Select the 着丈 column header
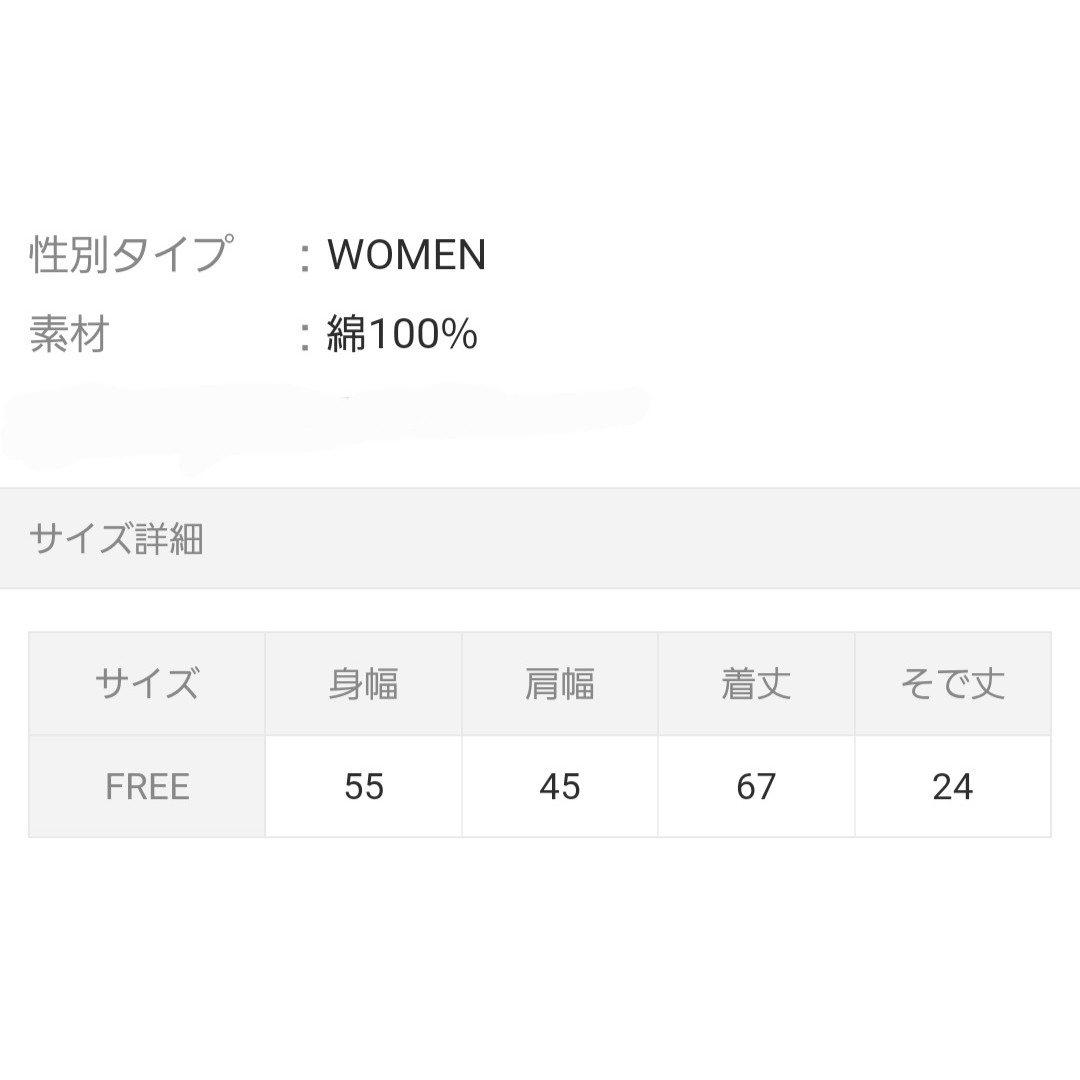1080x1080 pixels. pos(756,683)
